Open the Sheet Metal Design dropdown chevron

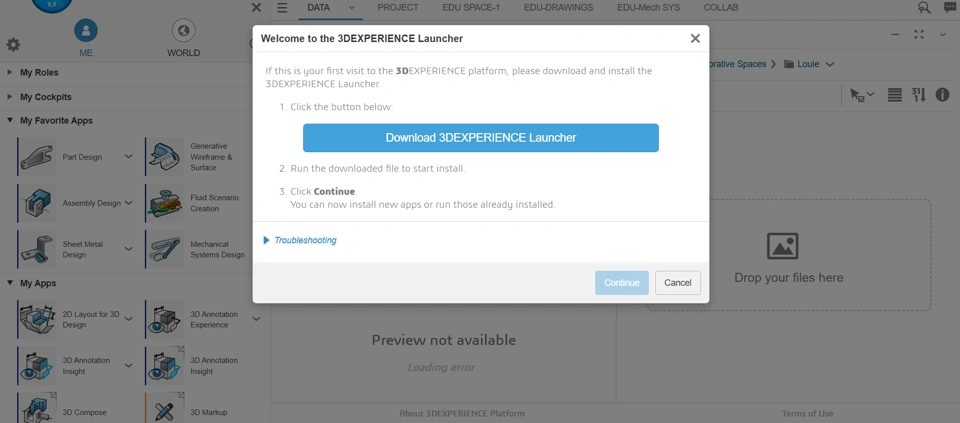click(129, 249)
